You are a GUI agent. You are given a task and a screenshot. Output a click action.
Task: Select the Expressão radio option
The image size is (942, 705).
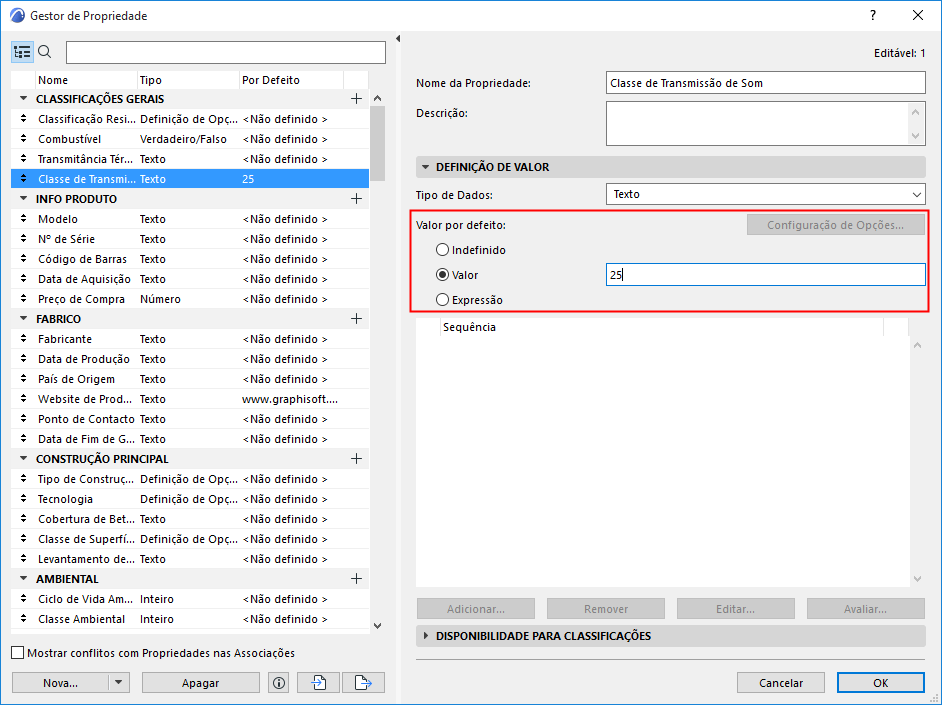tap(442, 300)
